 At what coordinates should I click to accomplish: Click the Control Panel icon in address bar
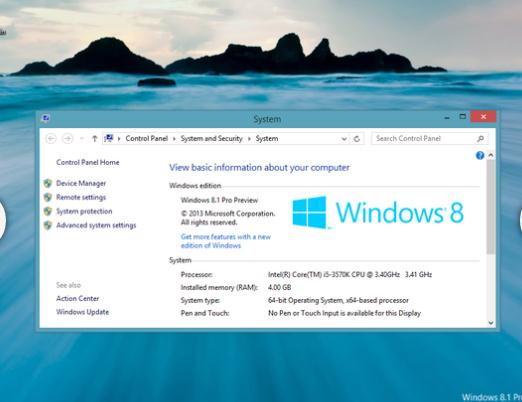coord(109,138)
